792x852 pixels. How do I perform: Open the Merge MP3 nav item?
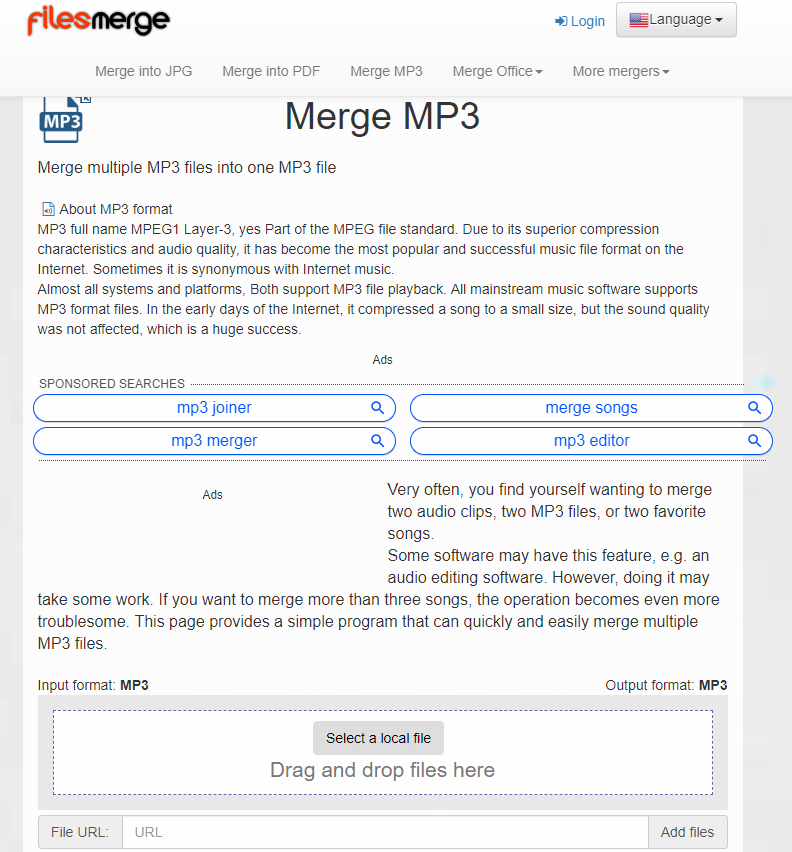coord(386,71)
